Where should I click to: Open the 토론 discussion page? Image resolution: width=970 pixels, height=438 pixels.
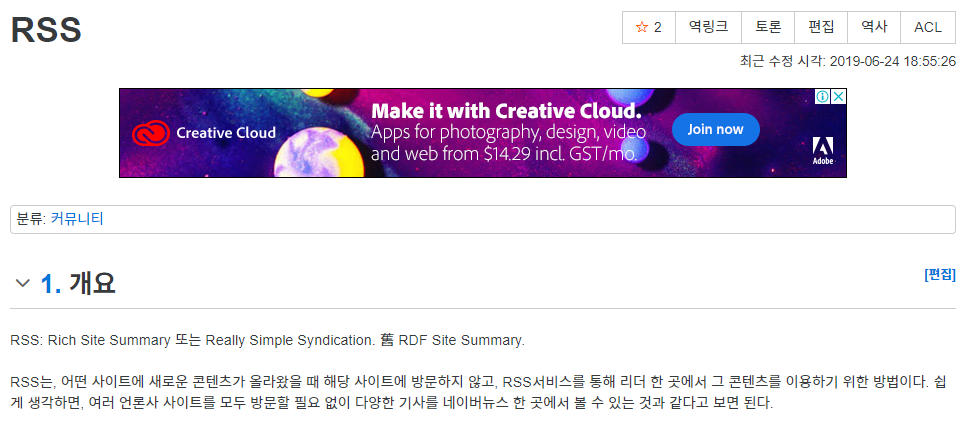[768, 27]
